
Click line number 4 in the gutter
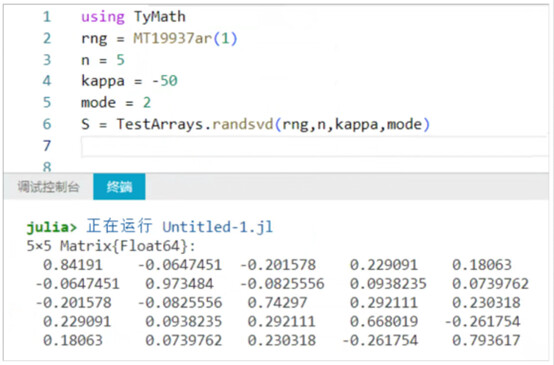coord(47,81)
